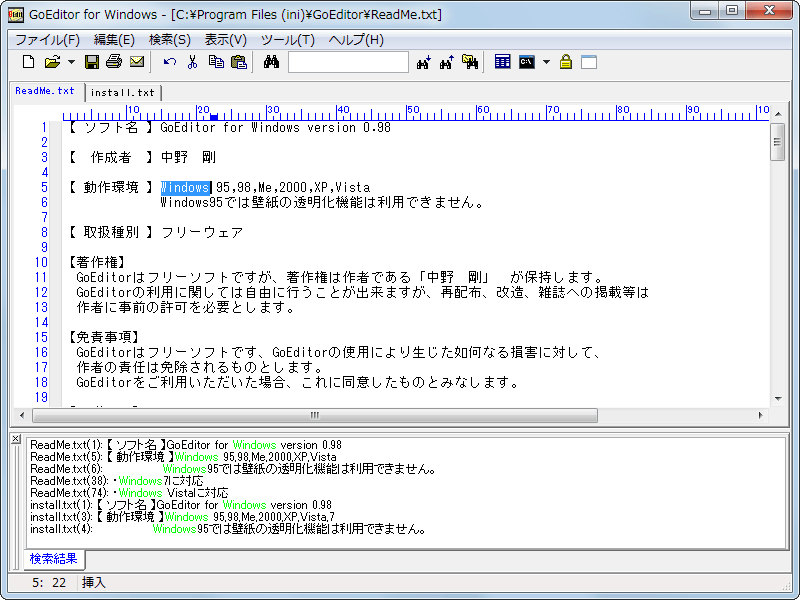Send file by mail with the envelope icon

[137, 62]
